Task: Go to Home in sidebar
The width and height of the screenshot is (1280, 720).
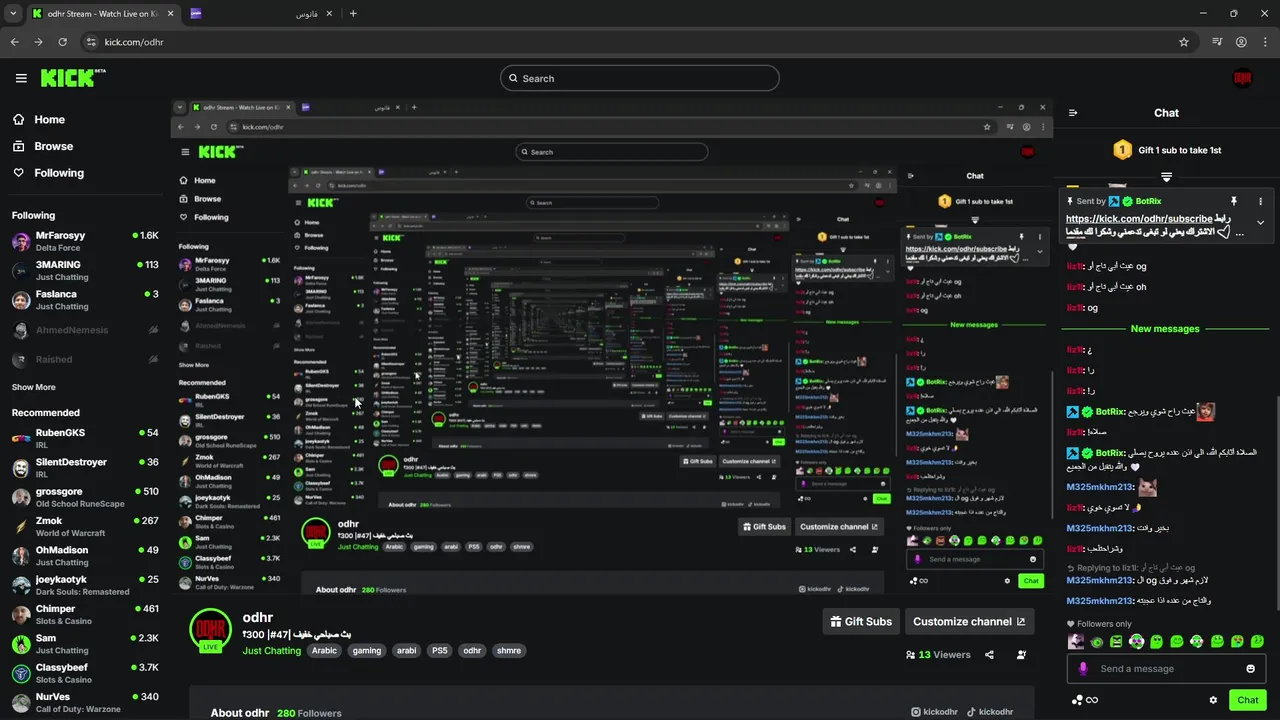Action: [39, 119]
